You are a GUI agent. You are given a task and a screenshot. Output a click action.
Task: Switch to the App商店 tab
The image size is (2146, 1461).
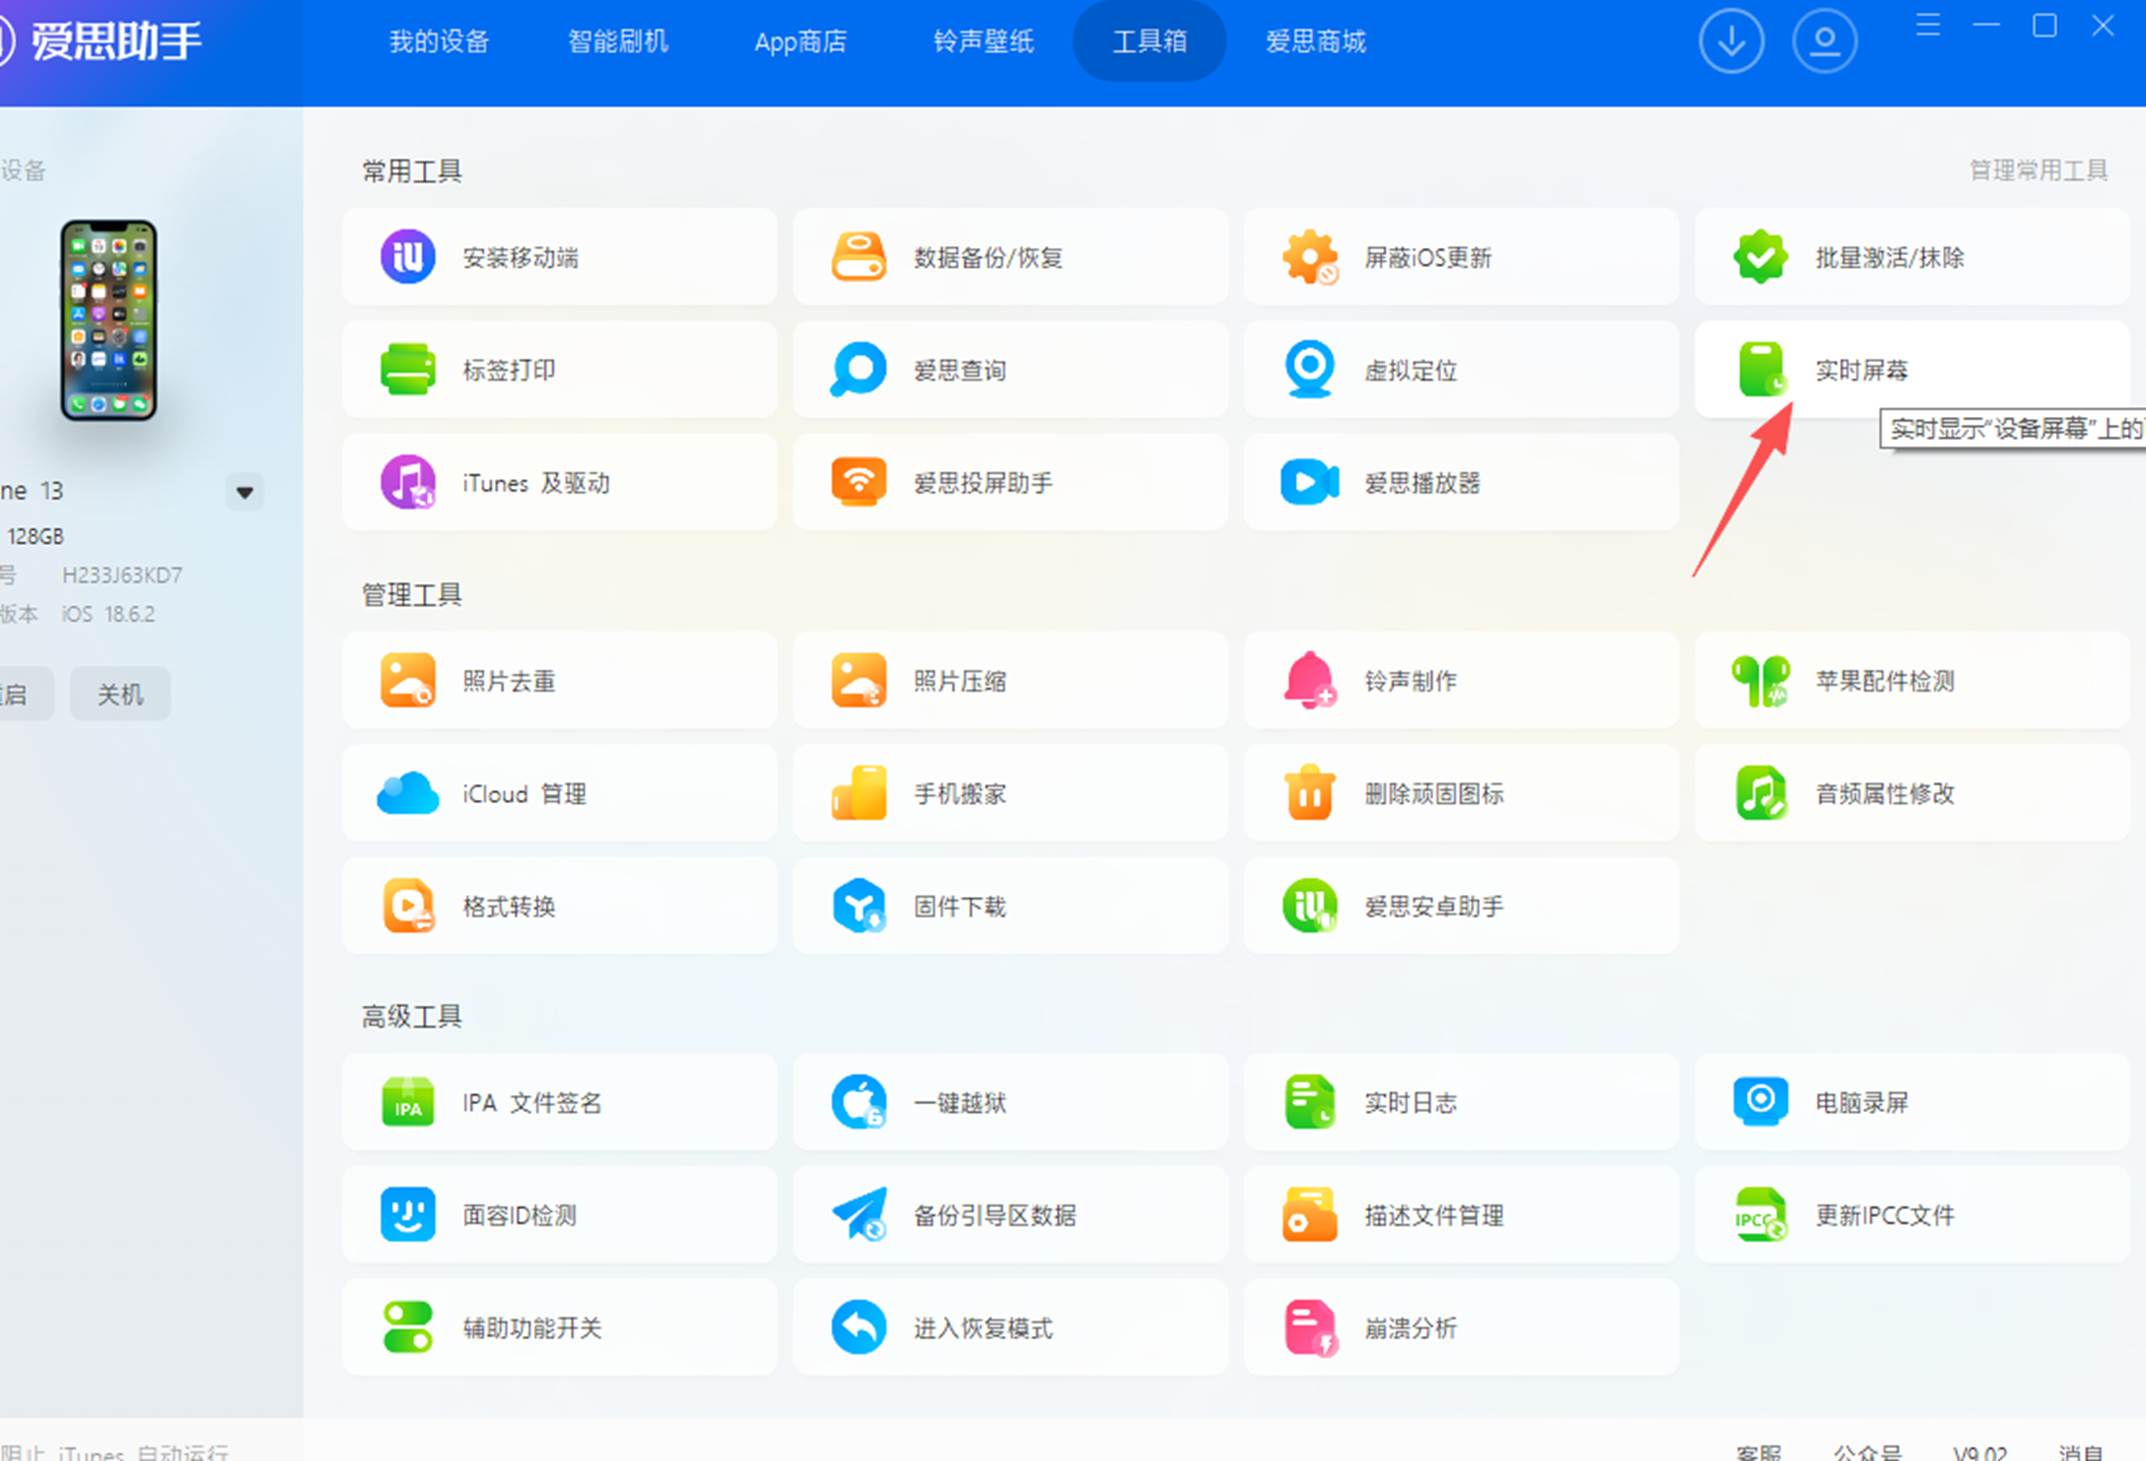click(x=800, y=42)
